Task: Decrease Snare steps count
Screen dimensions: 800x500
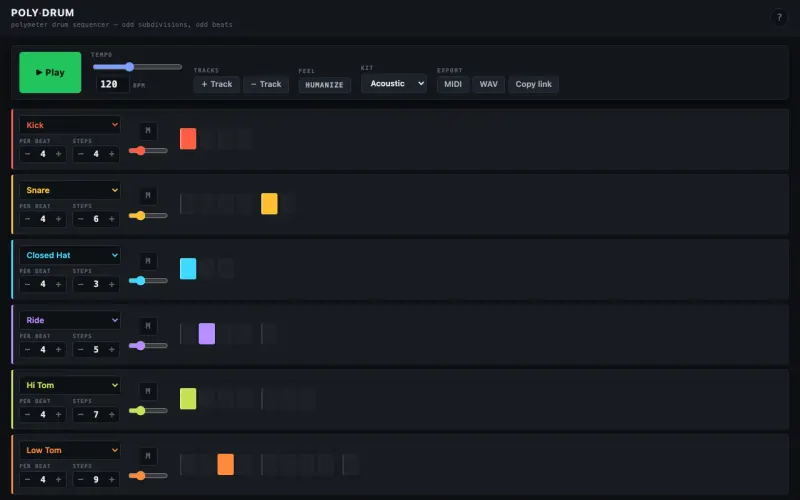Action: point(81,219)
